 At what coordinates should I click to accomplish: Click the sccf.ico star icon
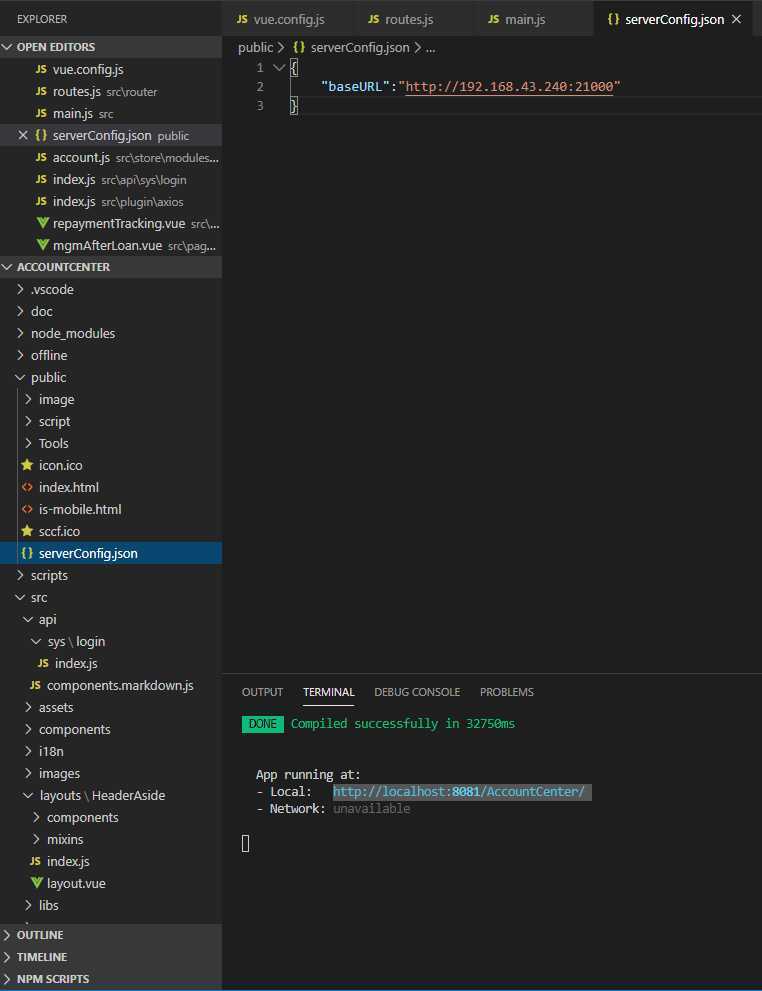27,532
